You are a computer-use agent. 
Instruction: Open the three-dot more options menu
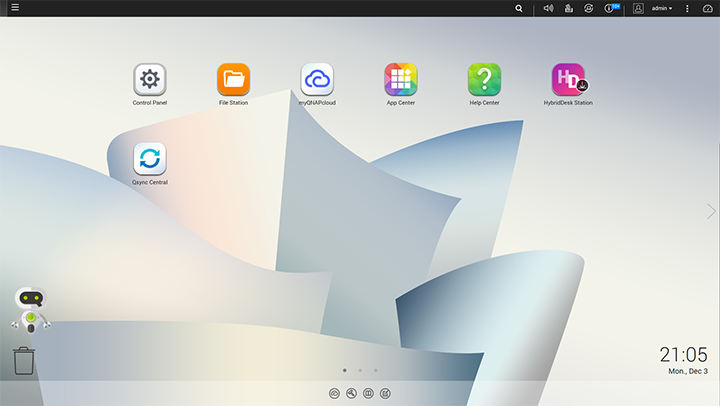click(687, 8)
